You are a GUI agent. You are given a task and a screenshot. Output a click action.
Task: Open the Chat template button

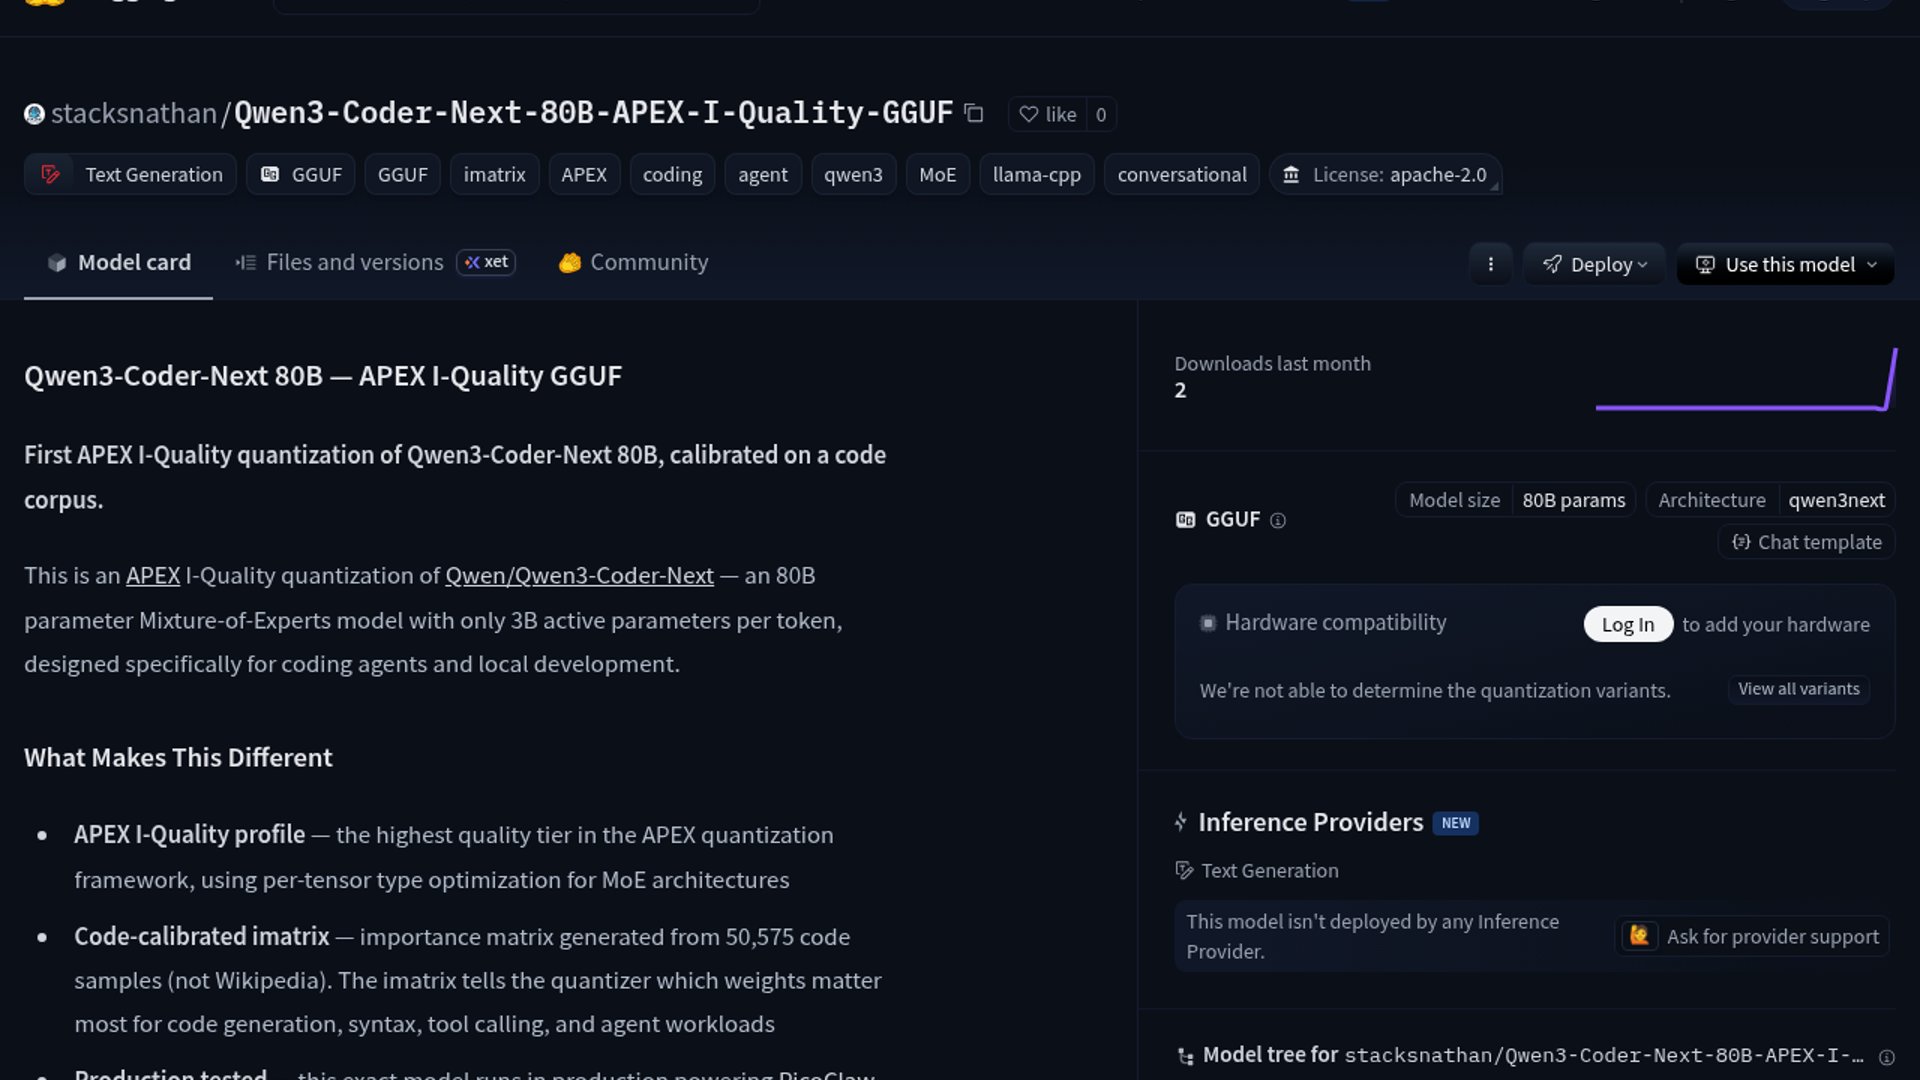1806,542
